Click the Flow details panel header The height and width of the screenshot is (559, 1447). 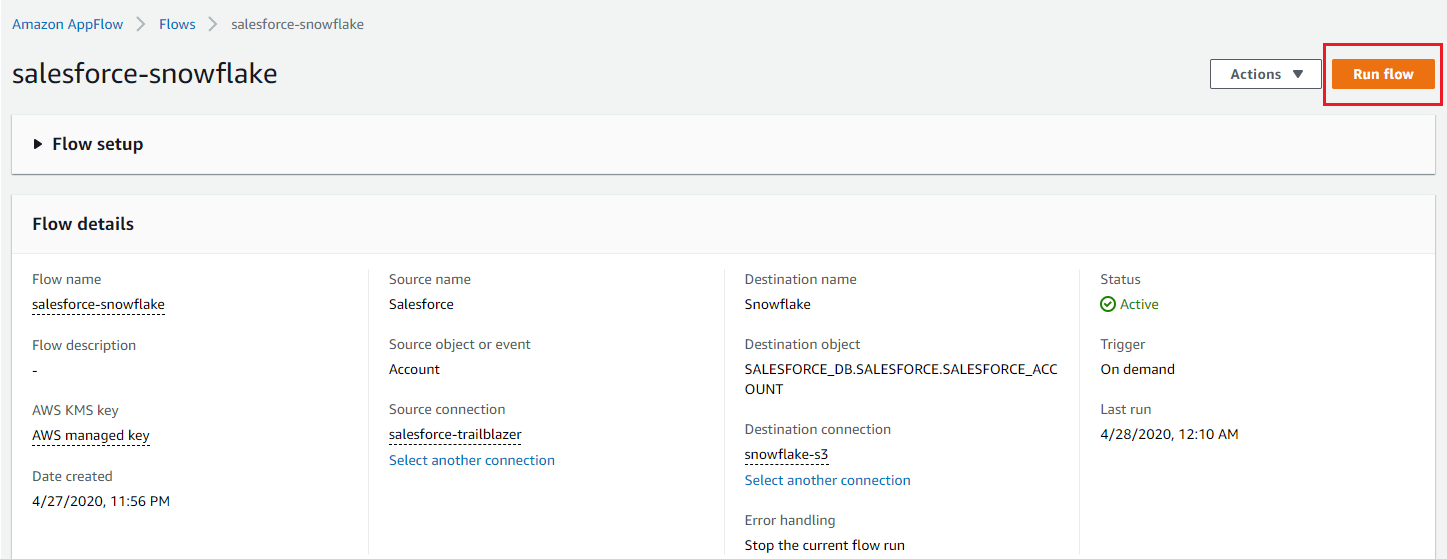[x=83, y=224]
